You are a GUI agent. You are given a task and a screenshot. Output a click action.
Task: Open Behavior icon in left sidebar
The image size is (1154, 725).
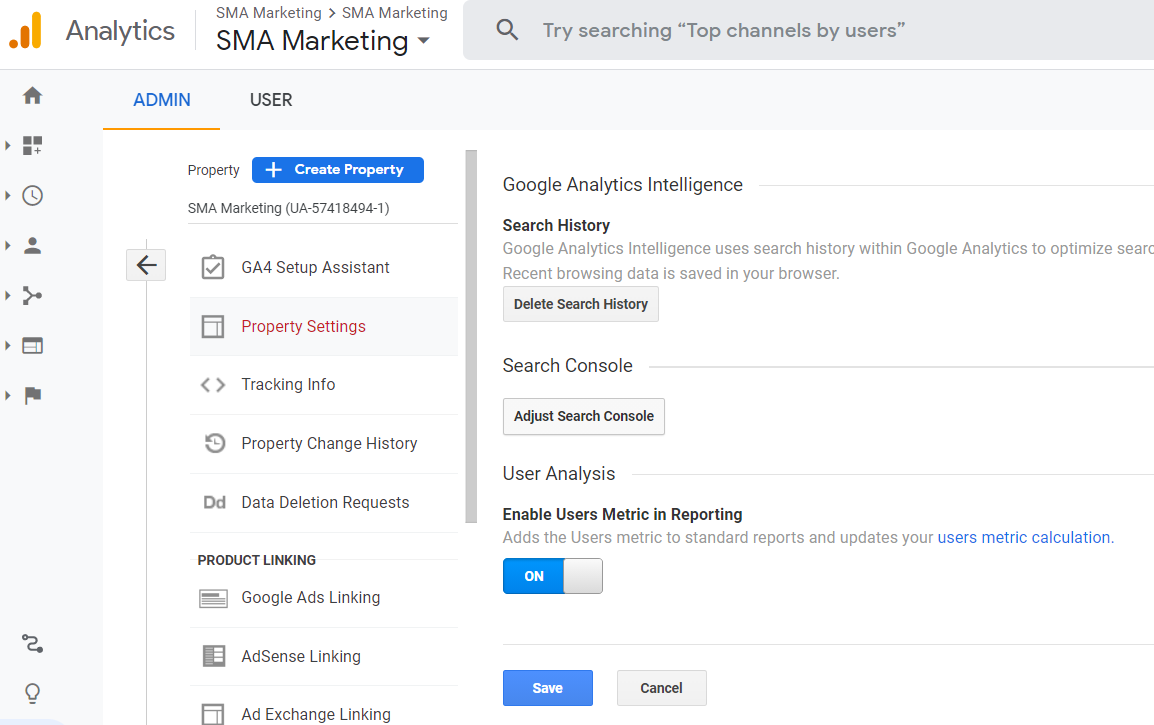coord(33,346)
